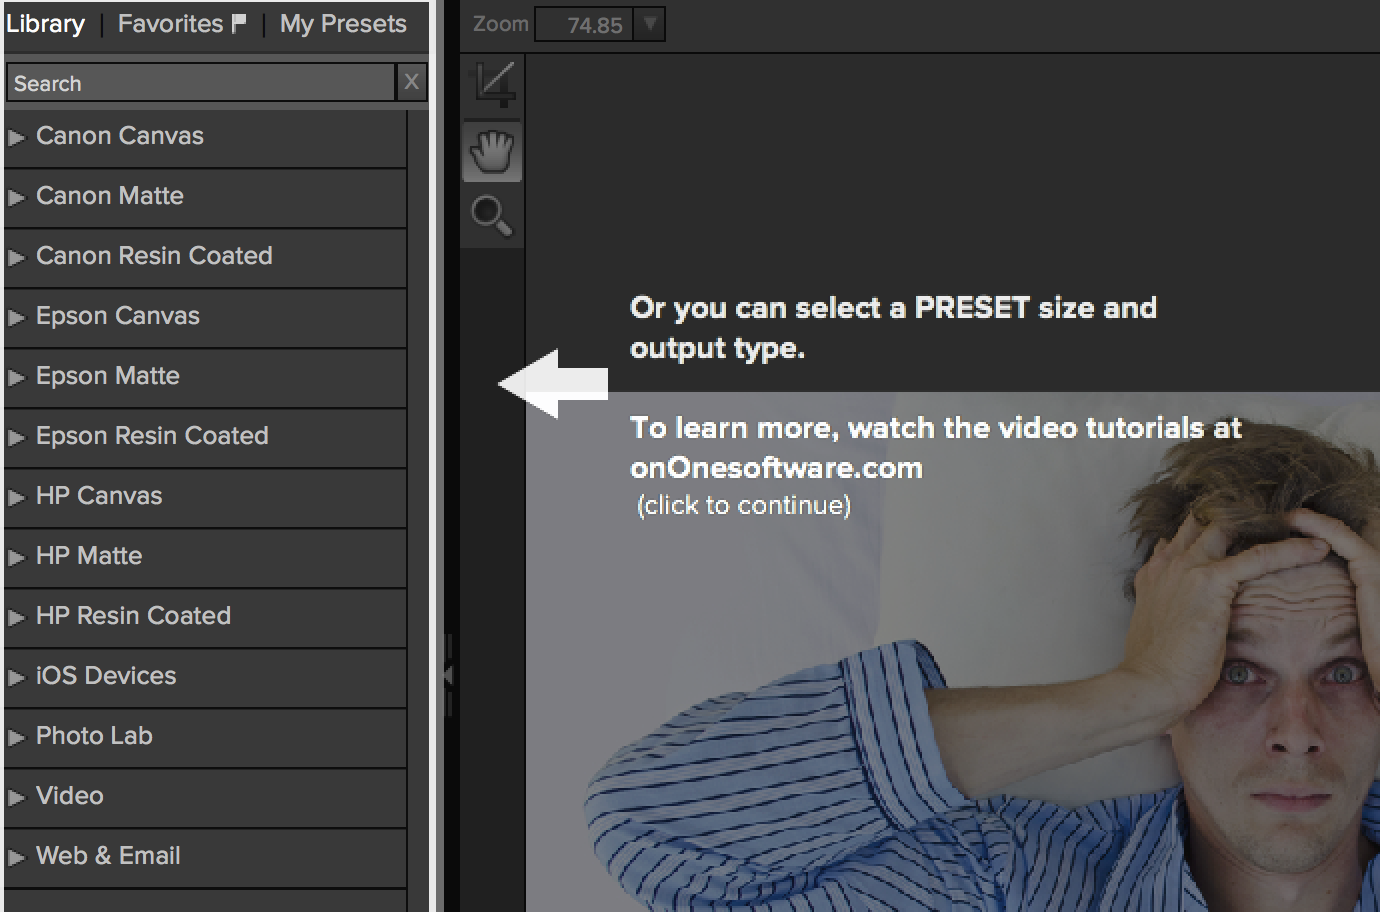The image size is (1380, 912).
Task: Click the white arrow pointing to presets
Action: tap(553, 383)
